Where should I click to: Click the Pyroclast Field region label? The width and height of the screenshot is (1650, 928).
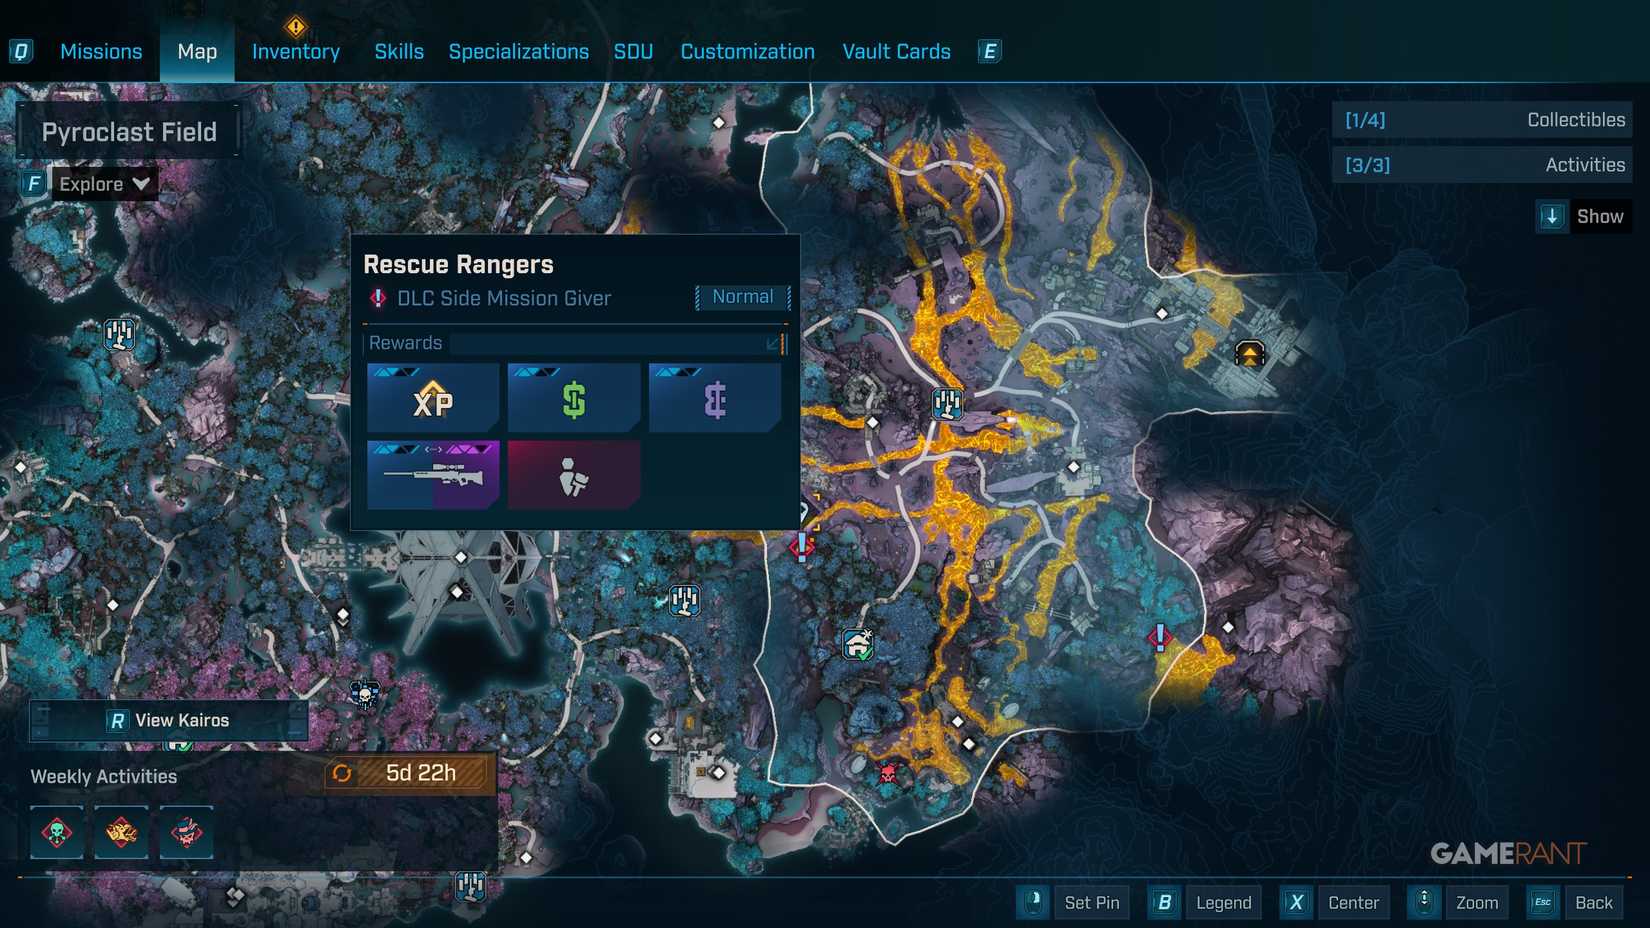pos(129,132)
